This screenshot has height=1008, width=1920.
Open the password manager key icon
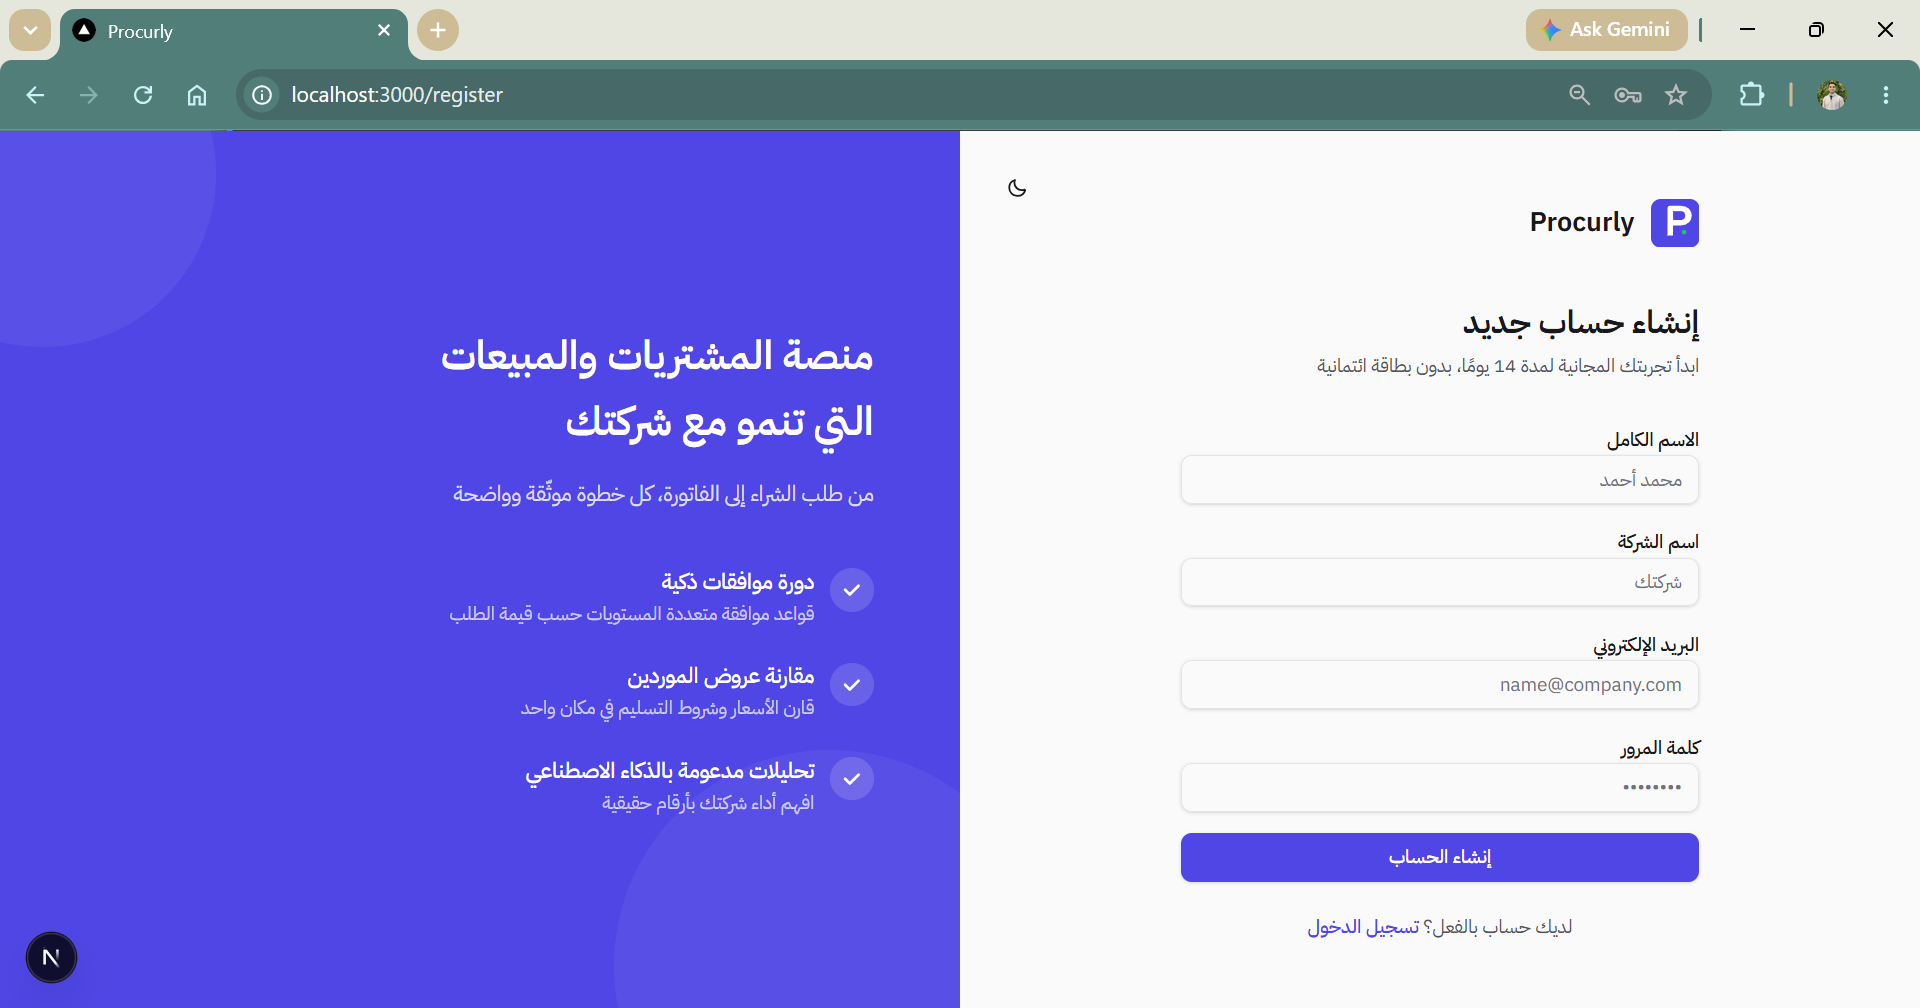(1628, 95)
